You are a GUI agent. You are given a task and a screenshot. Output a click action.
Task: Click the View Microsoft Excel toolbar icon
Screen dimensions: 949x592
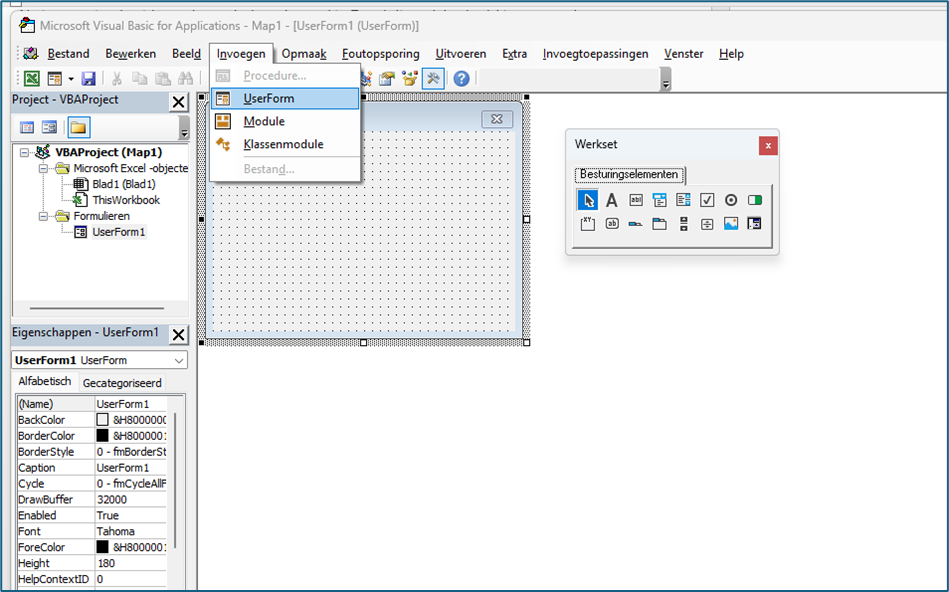click(x=32, y=79)
